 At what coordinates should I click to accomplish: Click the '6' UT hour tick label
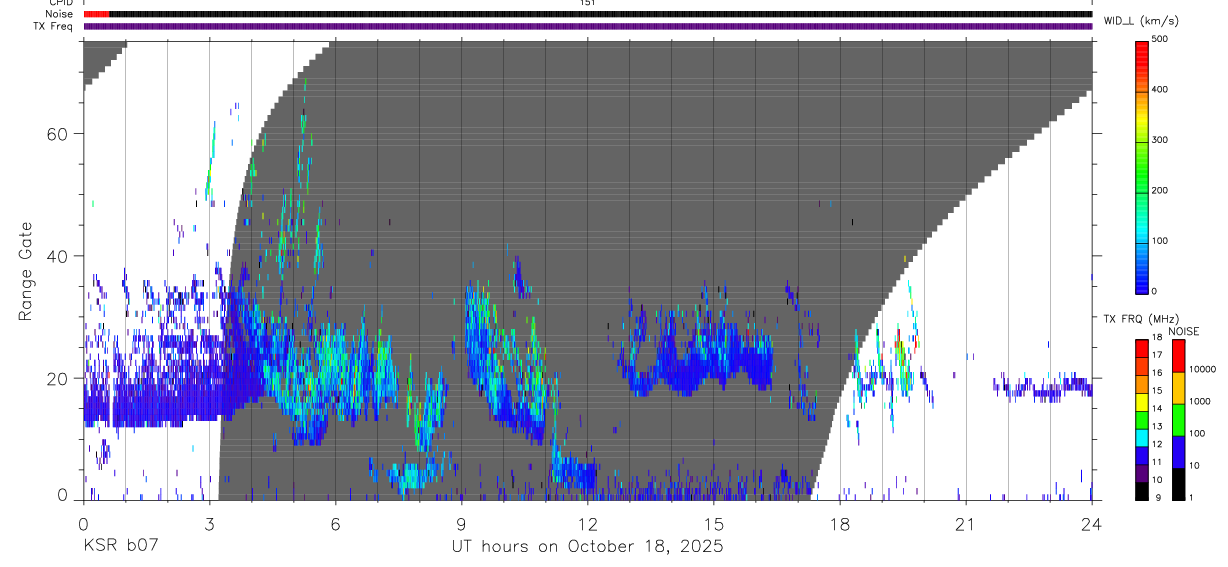coord(335,523)
